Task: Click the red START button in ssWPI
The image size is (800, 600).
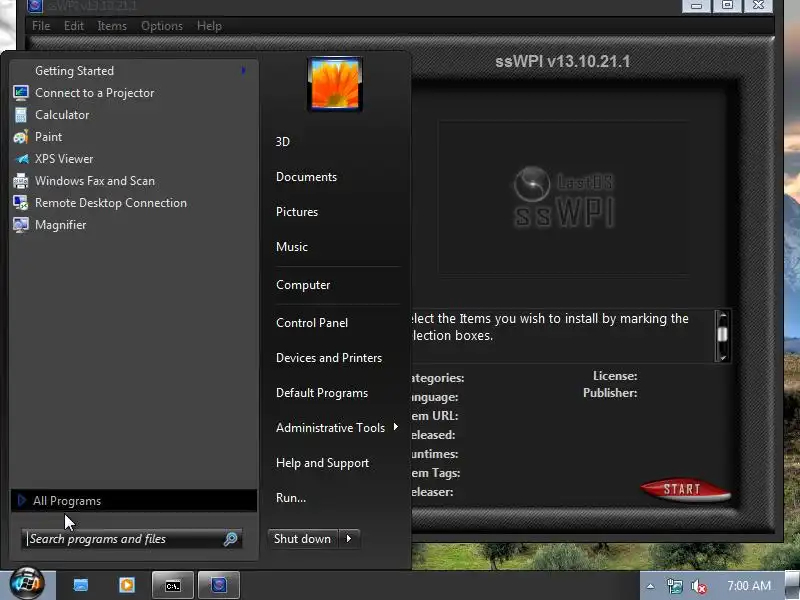Action: (685, 490)
